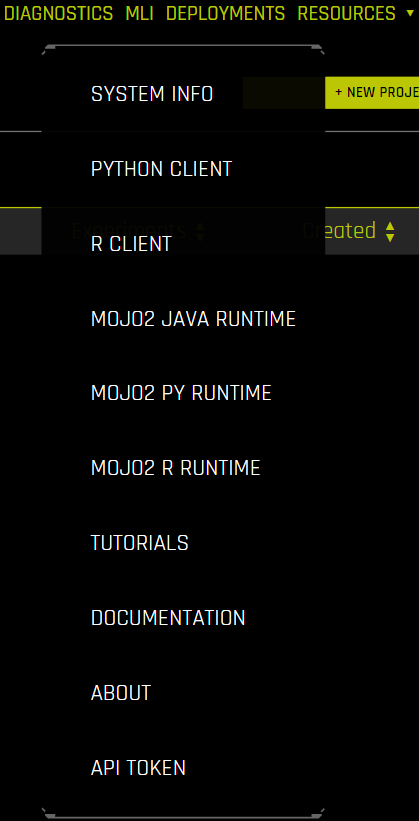Screen dimensions: 419x821
Task: Open the System Info menu entry
Action: click(x=152, y=94)
